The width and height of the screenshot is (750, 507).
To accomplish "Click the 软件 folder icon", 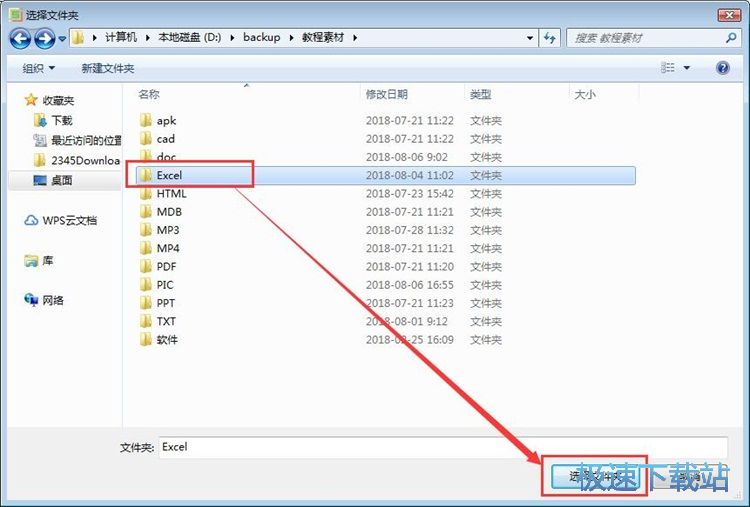I will click(x=145, y=339).
